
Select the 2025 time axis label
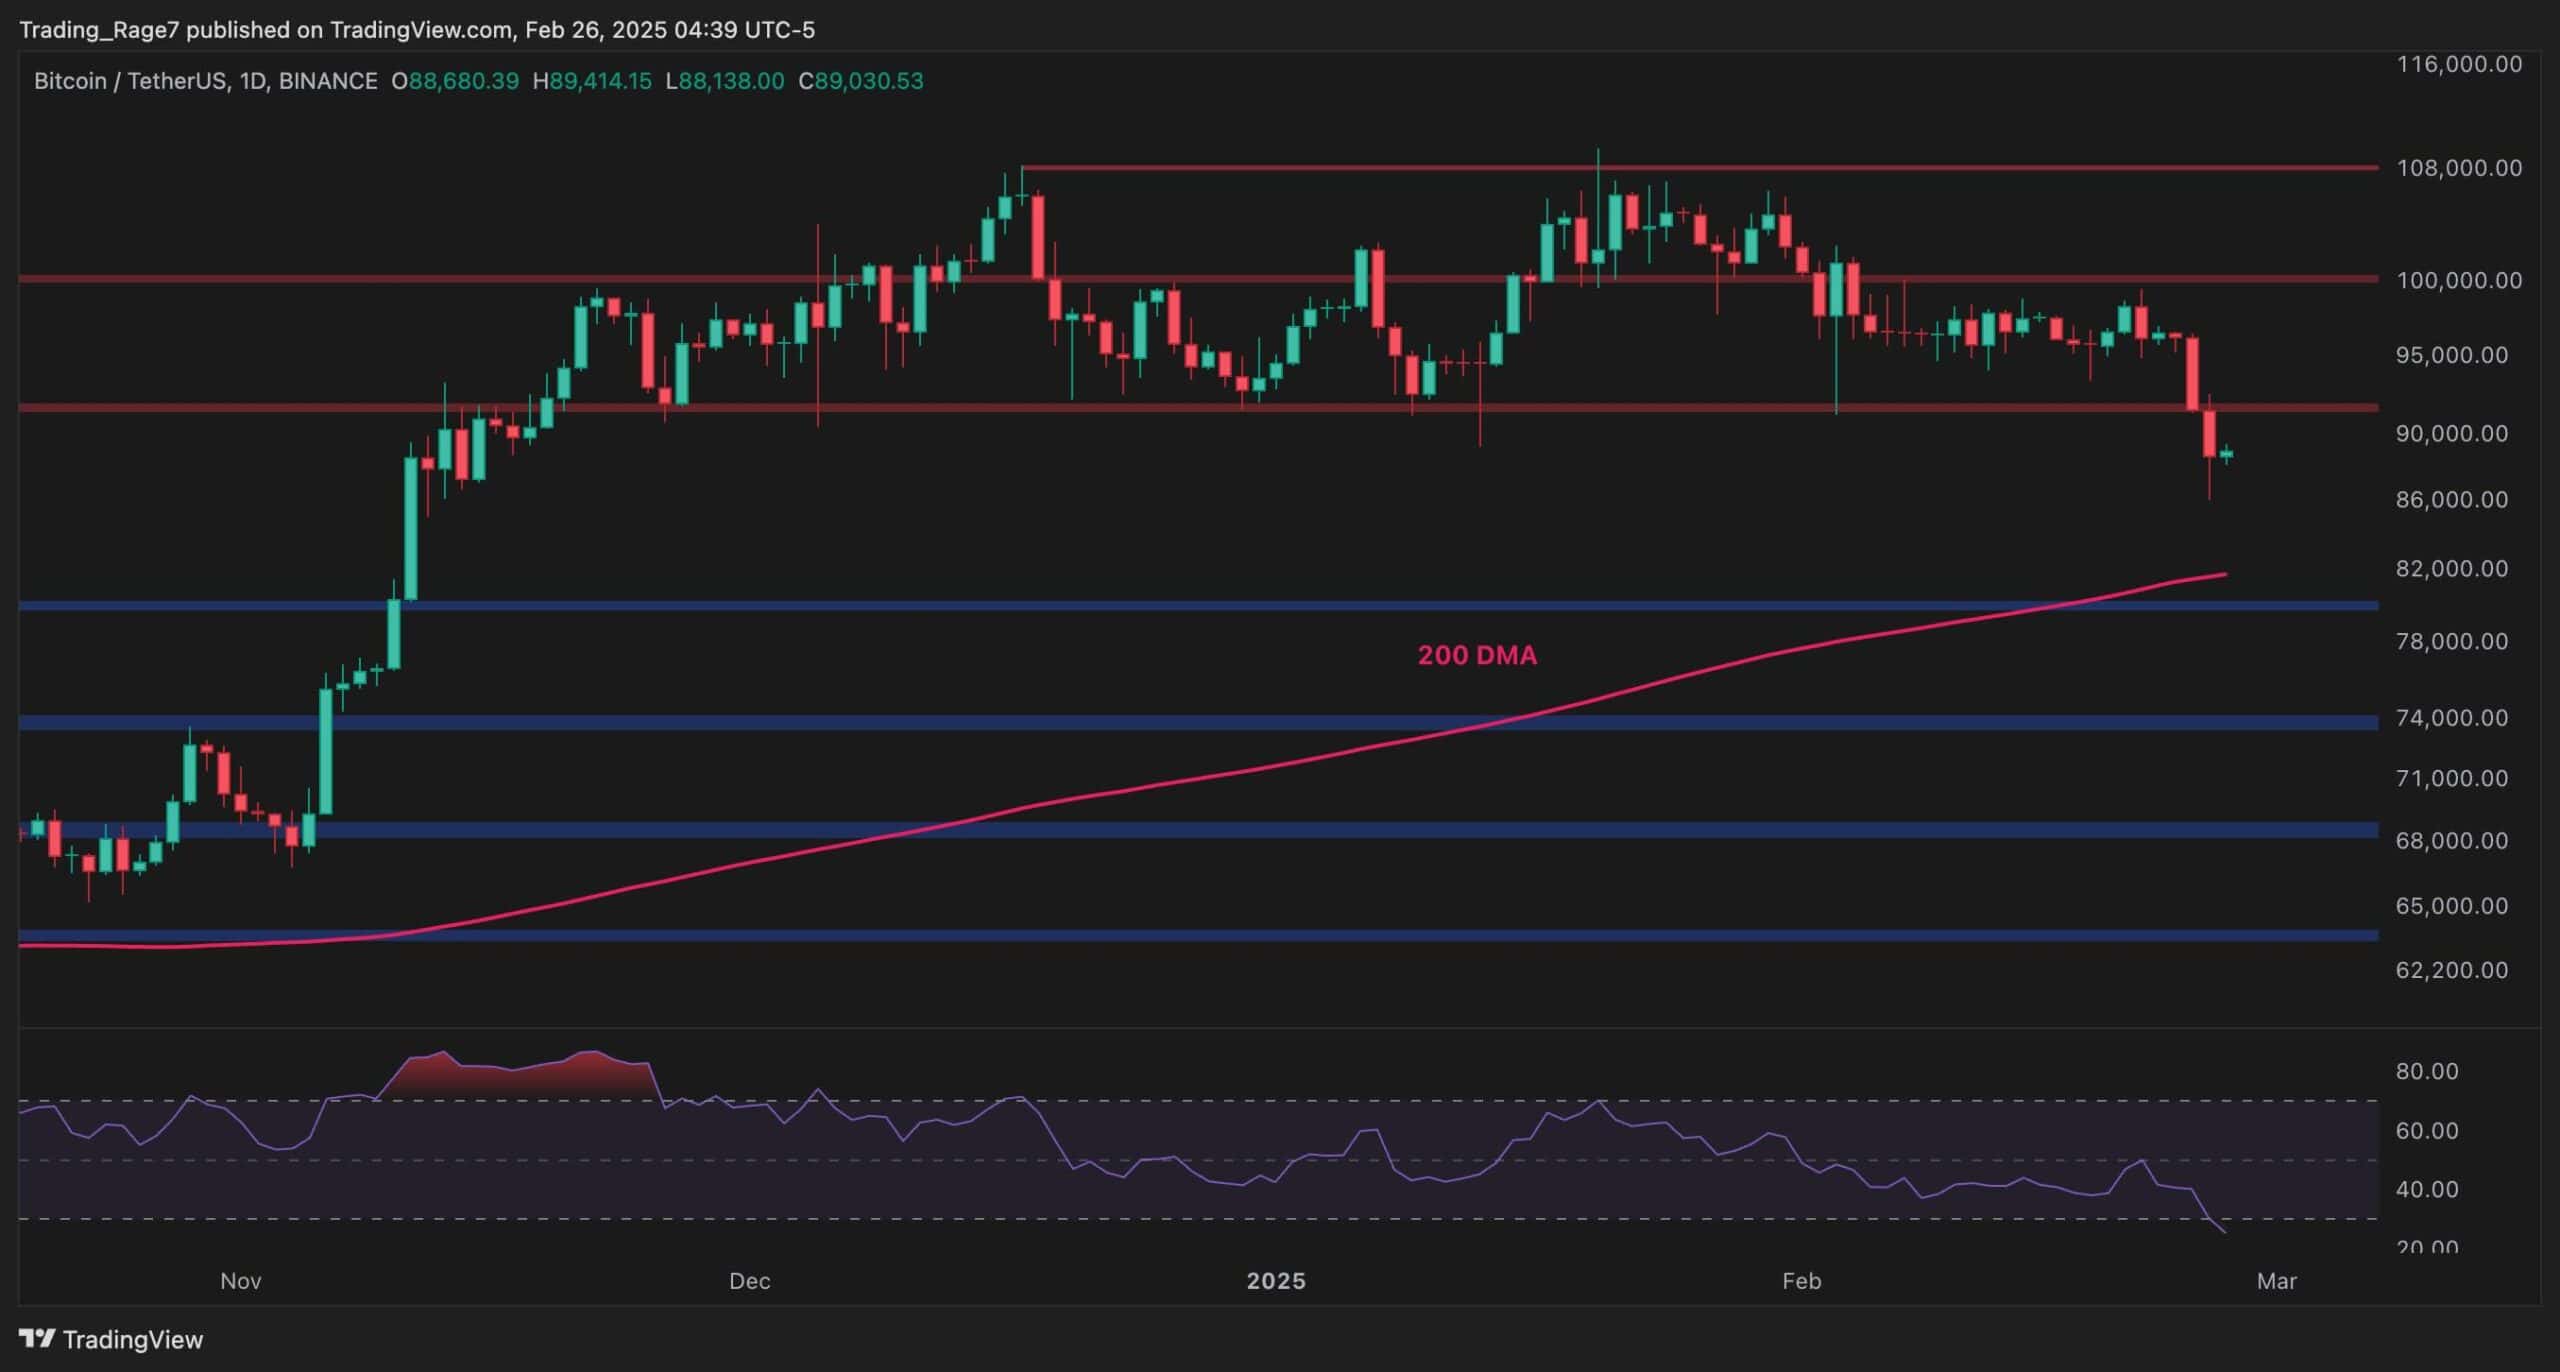(1276, 1281)
